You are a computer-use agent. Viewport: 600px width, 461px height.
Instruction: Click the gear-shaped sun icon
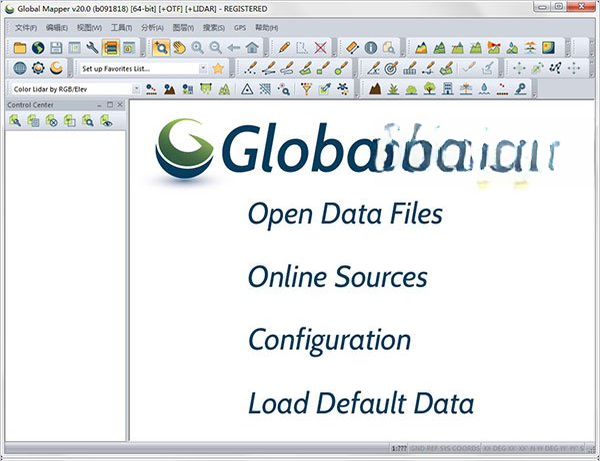point(38,68)
